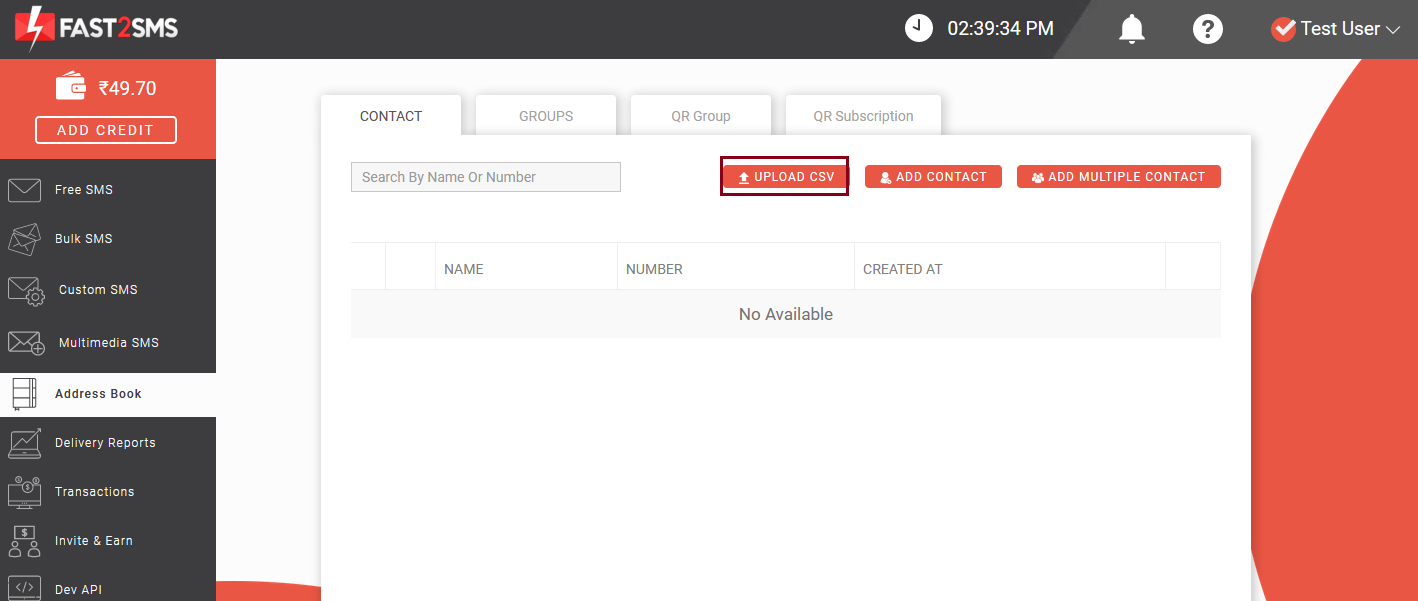The width and height of the screenshot is (1418, 601).
Task: Click the CREATED AT column header
Action: [x=903, y=269]
